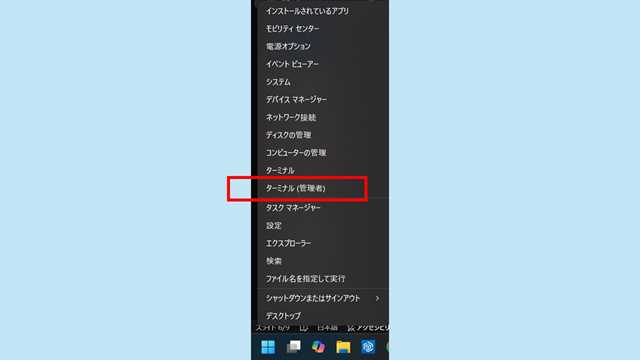This screenshot has width=640, height=360.
Task: Open the Windows Start button
Action: 268,347
